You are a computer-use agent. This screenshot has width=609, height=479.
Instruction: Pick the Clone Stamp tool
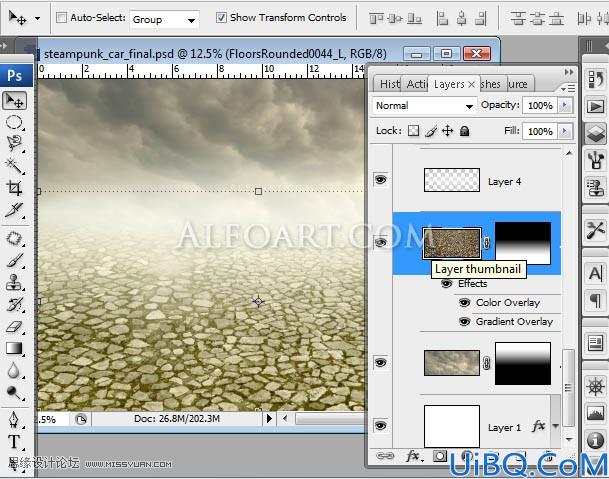pyautogui.click(x=14, y=282)
